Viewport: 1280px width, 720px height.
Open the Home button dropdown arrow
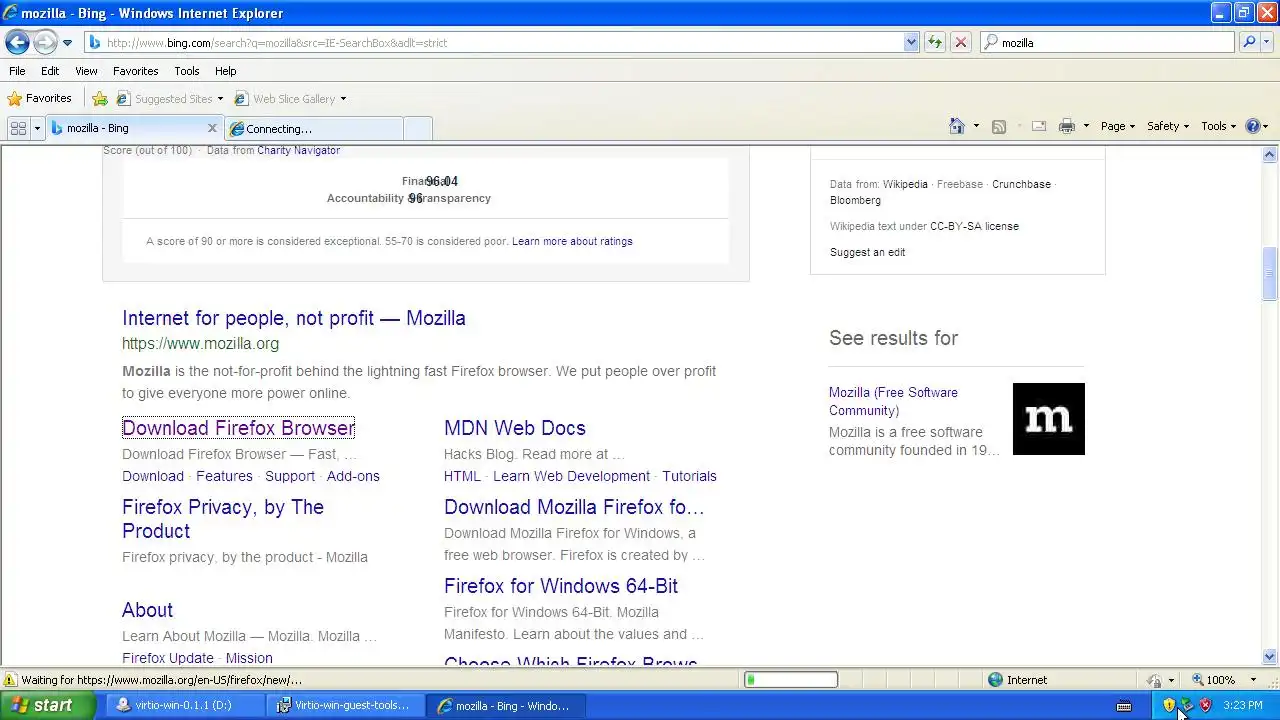pos(976,126)
